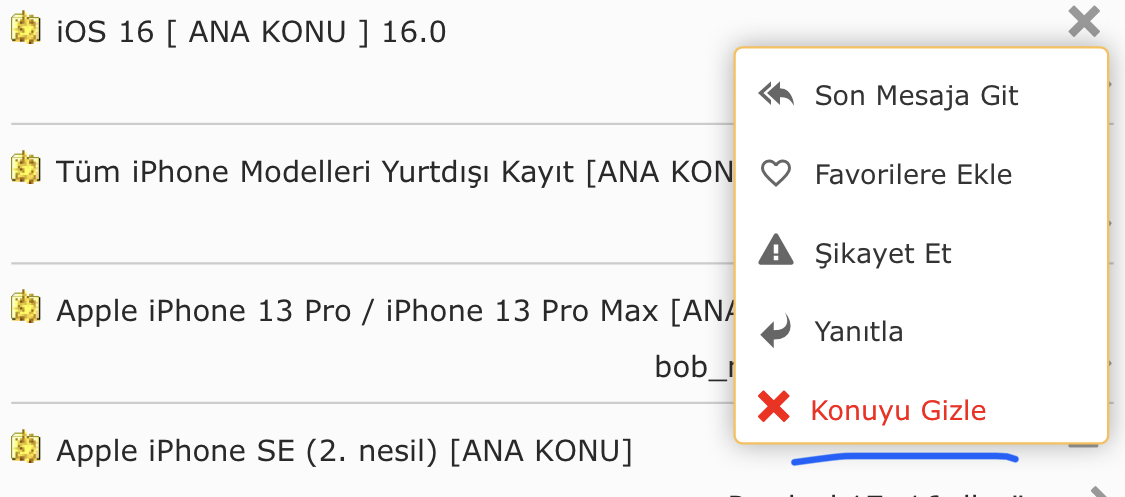Click the iPhone SE topic folder icon
The image size is (1125, 497).
pos(26,446)
